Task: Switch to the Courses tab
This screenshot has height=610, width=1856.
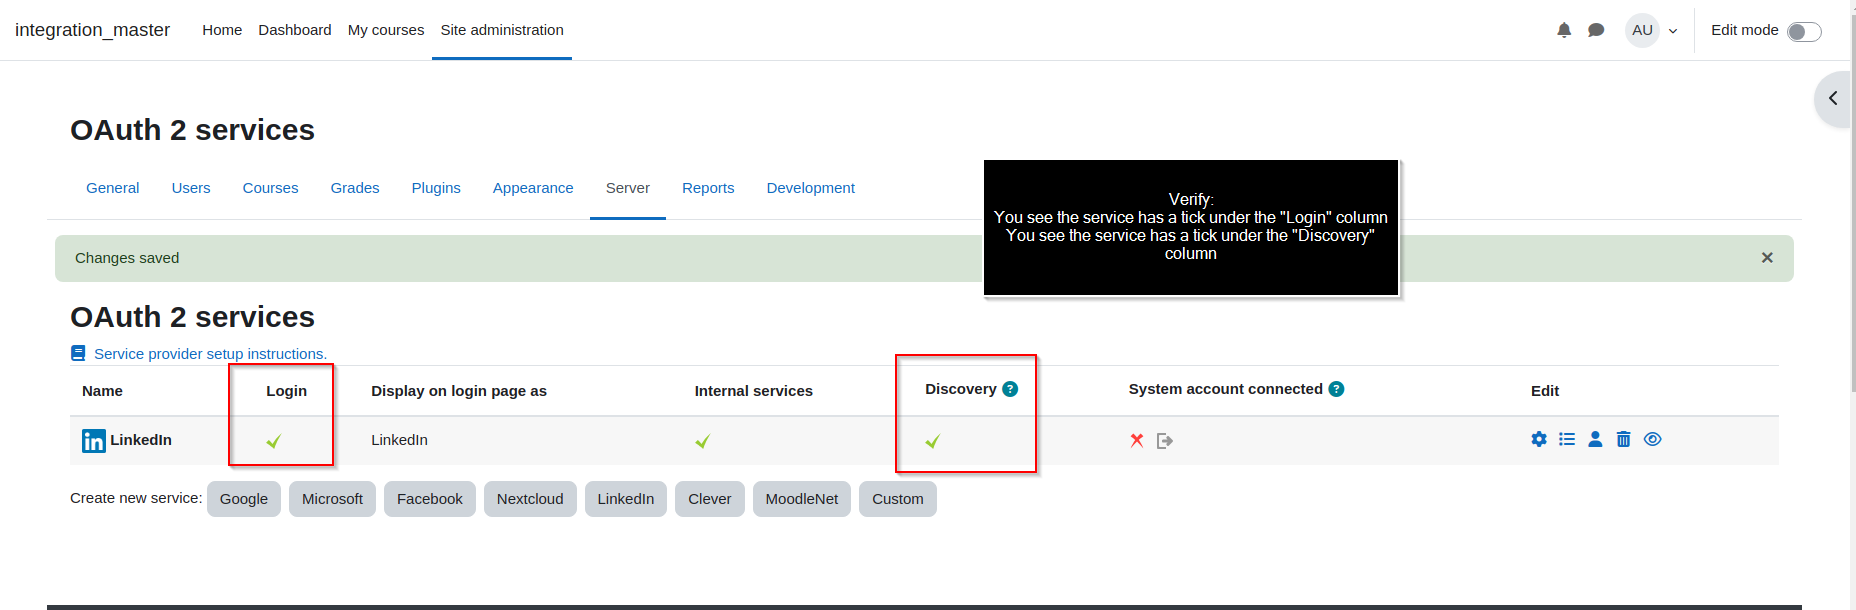Action: (270, 188)
